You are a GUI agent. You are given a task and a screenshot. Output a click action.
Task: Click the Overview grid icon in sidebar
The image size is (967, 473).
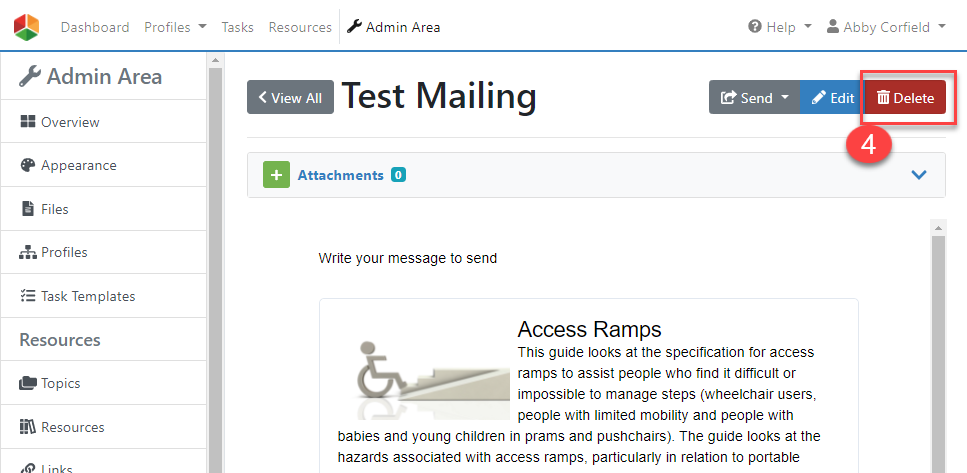[28, 122]
